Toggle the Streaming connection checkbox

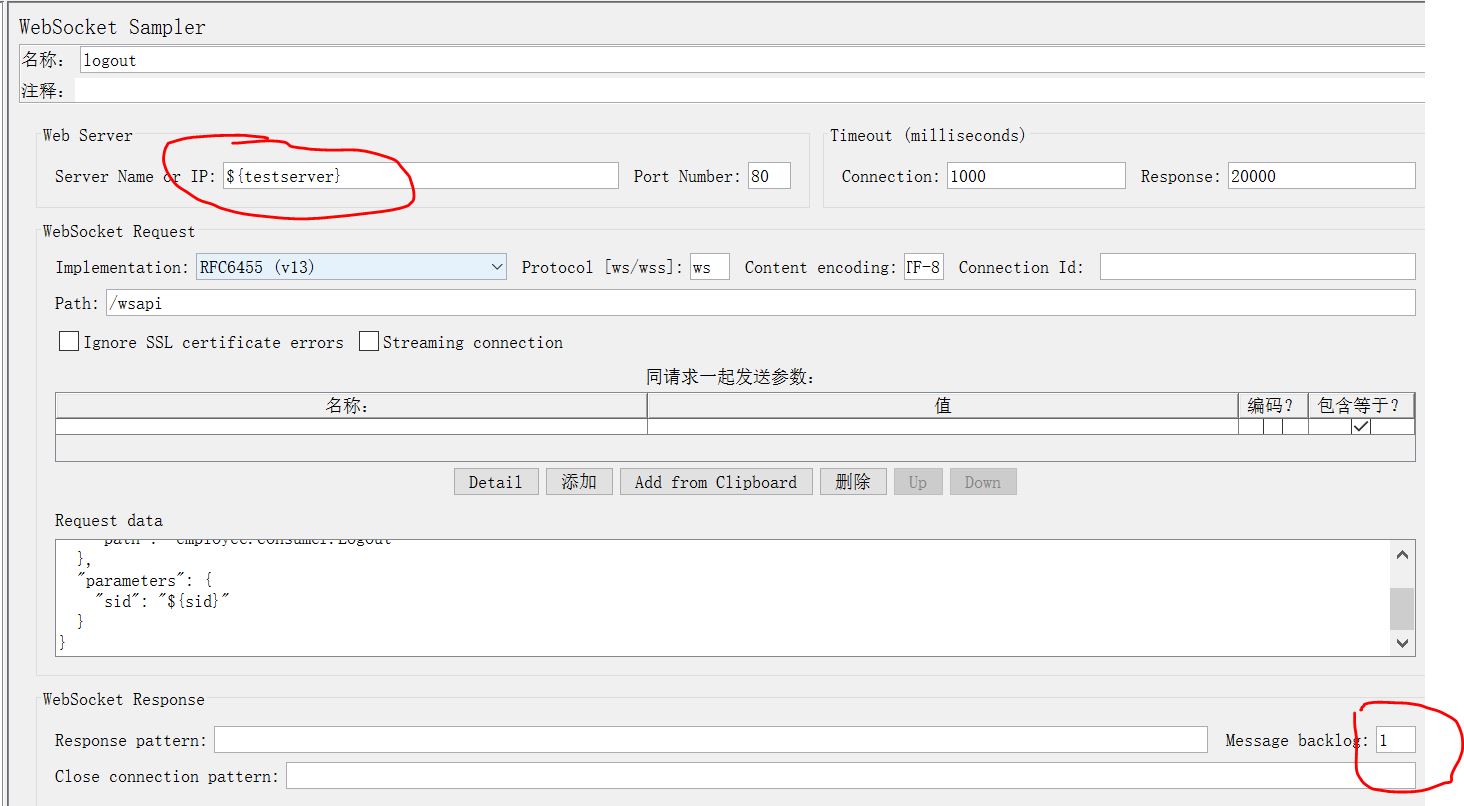click(369, 342)
